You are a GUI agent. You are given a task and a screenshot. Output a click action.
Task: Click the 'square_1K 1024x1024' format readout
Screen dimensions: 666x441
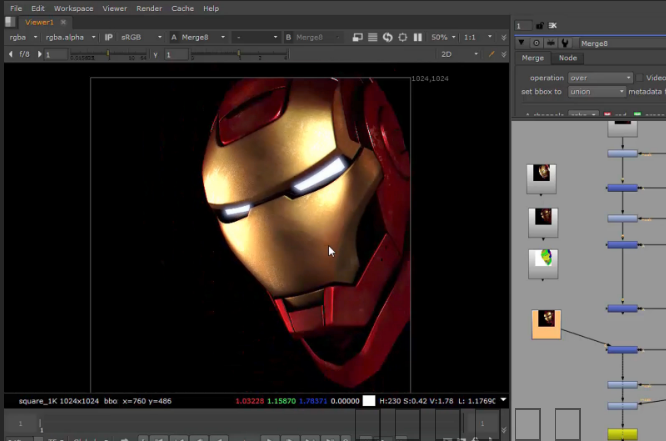59,401
